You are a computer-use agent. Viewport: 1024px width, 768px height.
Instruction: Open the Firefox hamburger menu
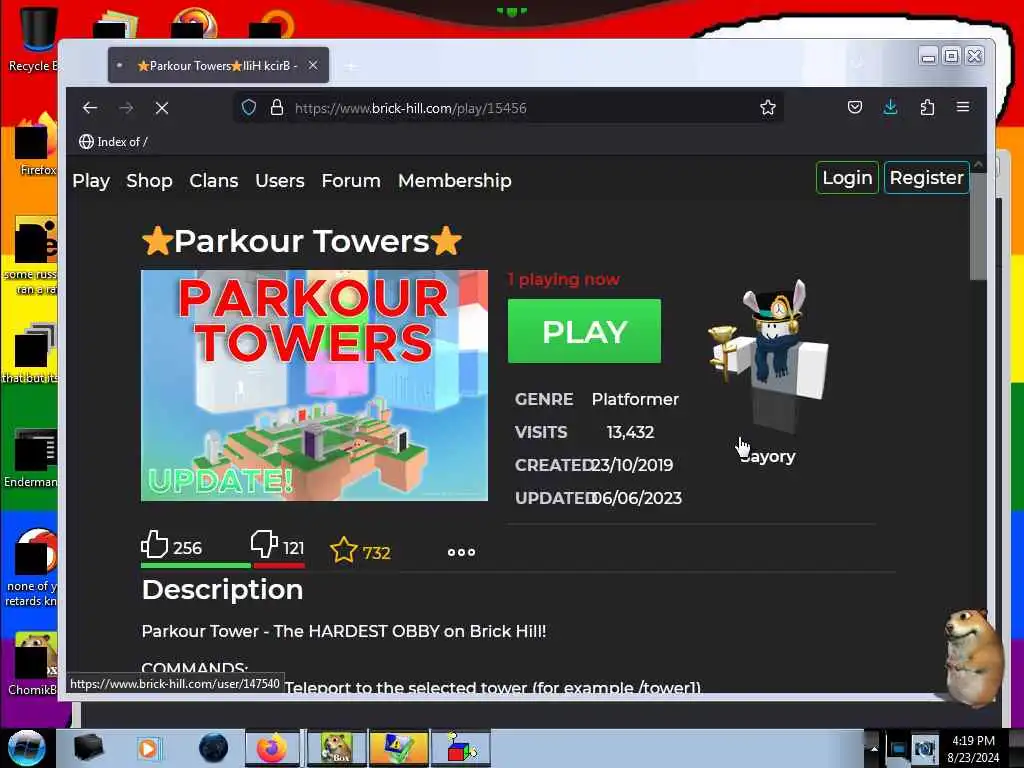click(963, 107)
